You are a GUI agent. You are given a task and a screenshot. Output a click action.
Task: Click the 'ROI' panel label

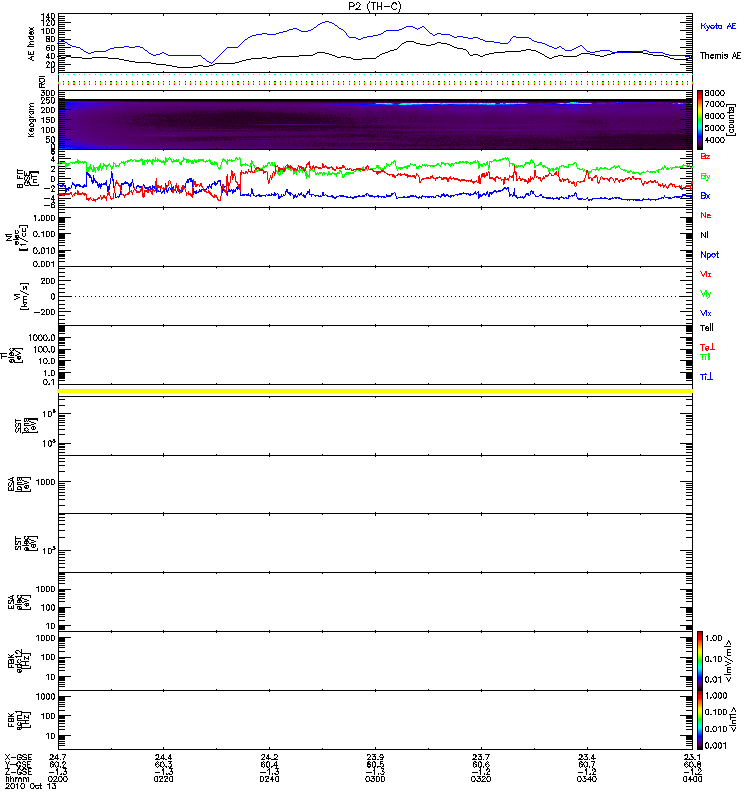click(x=42, y=81)
